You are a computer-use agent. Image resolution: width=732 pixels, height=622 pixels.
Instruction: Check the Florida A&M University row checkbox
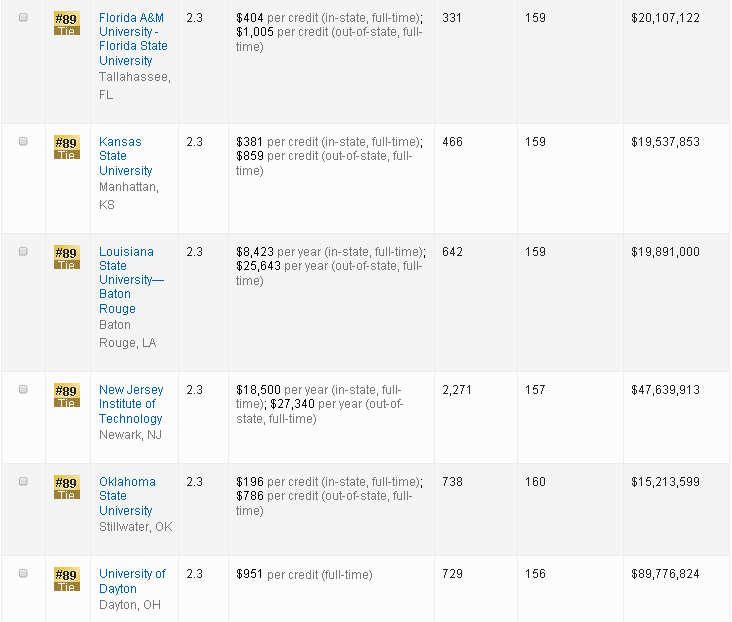pos(23,19)
